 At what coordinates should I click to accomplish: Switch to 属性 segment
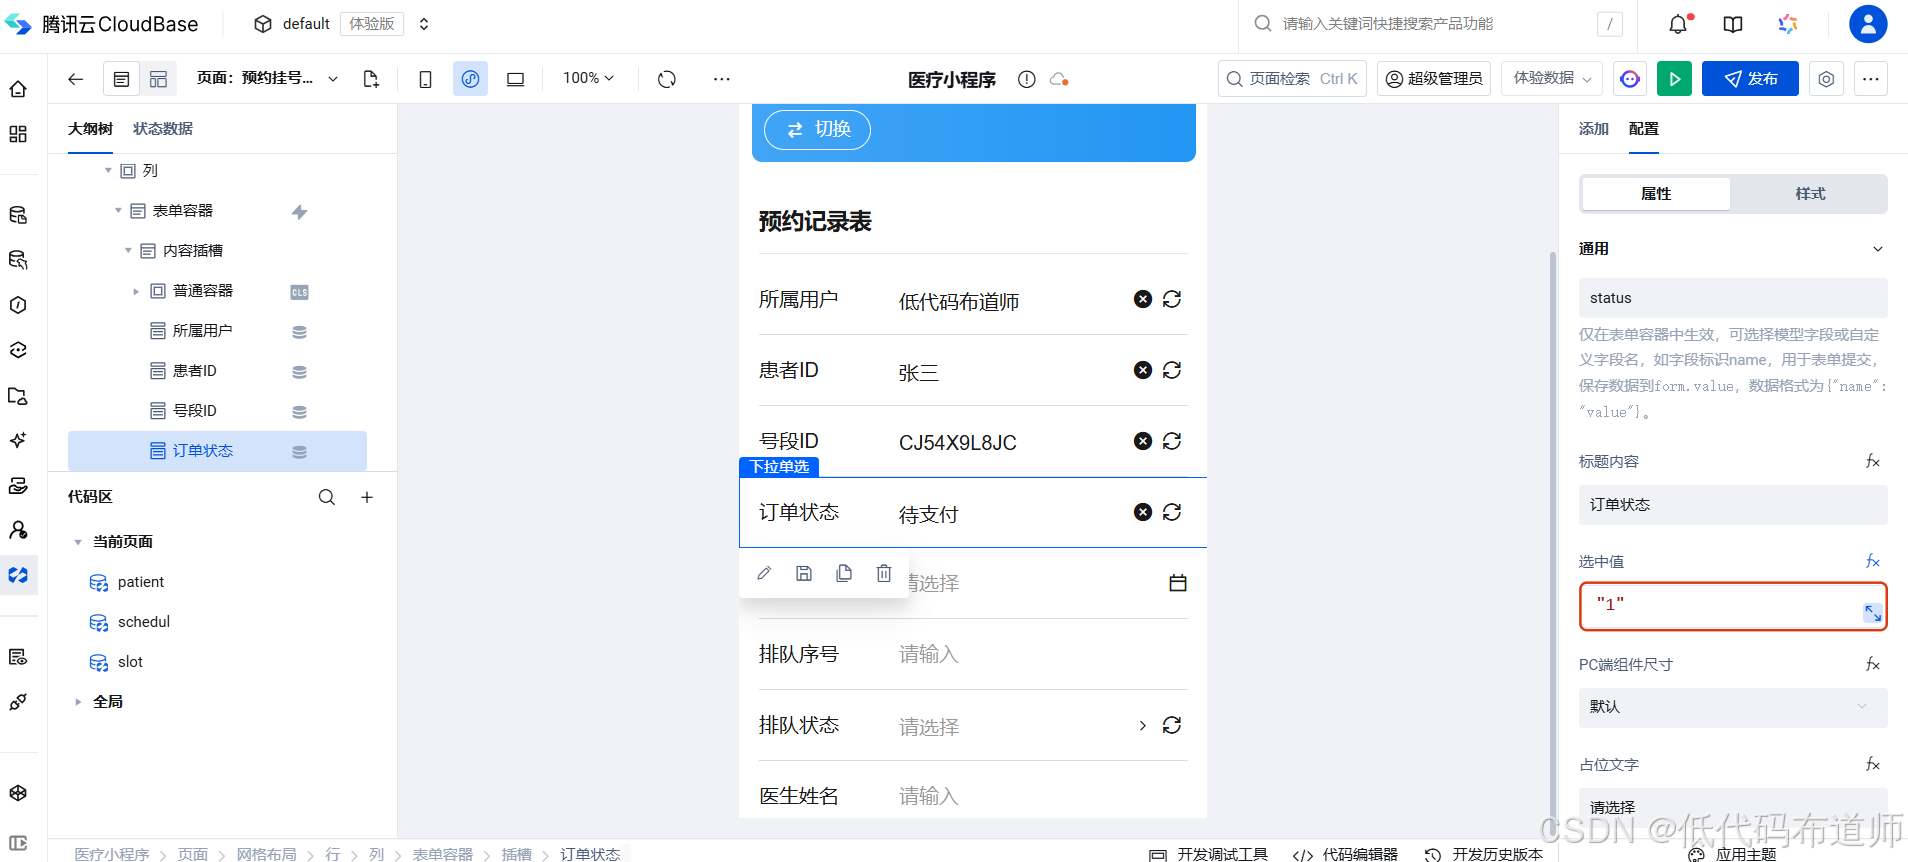pos(1656,194)
